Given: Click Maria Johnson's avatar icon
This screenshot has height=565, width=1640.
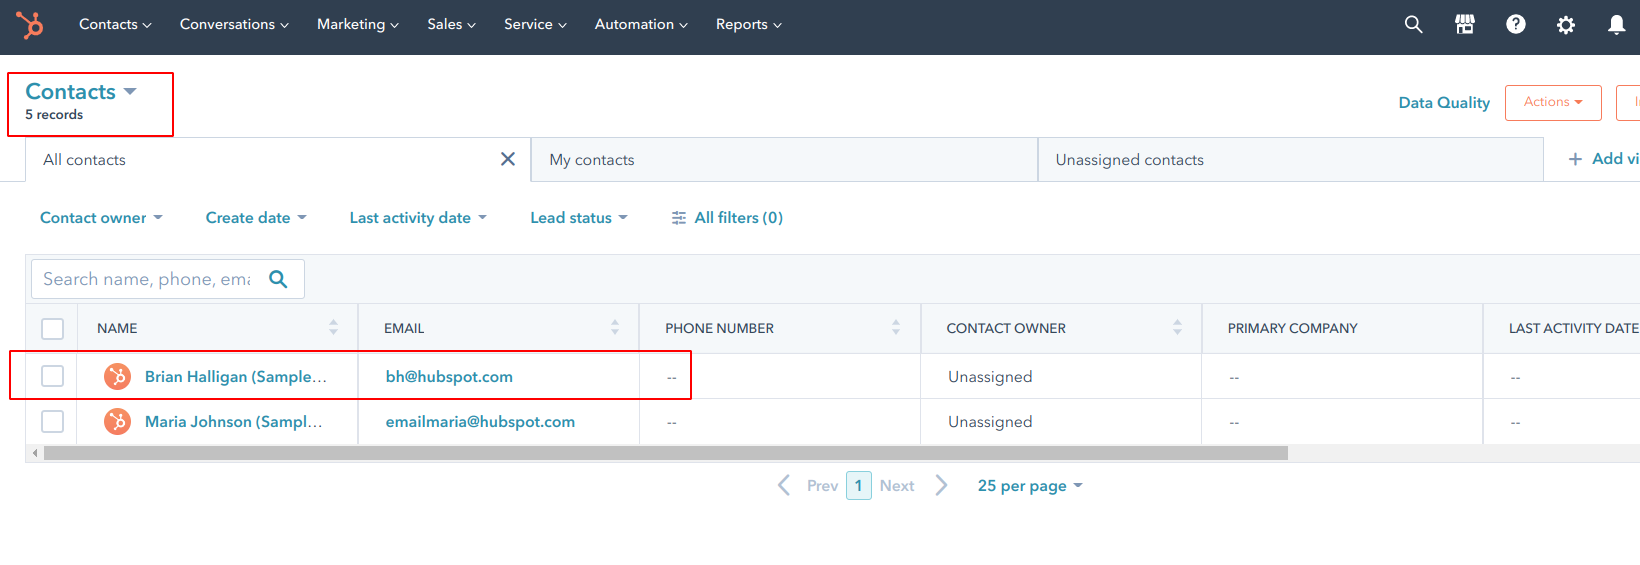Looking at the screenshot, I should click(118, 421).
